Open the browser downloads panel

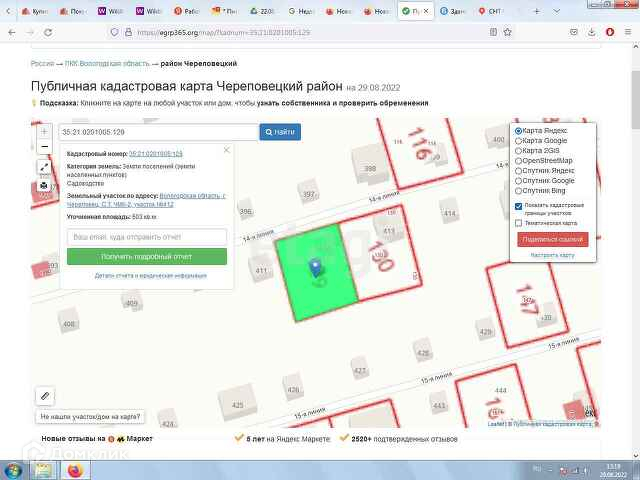coord(591,32)
